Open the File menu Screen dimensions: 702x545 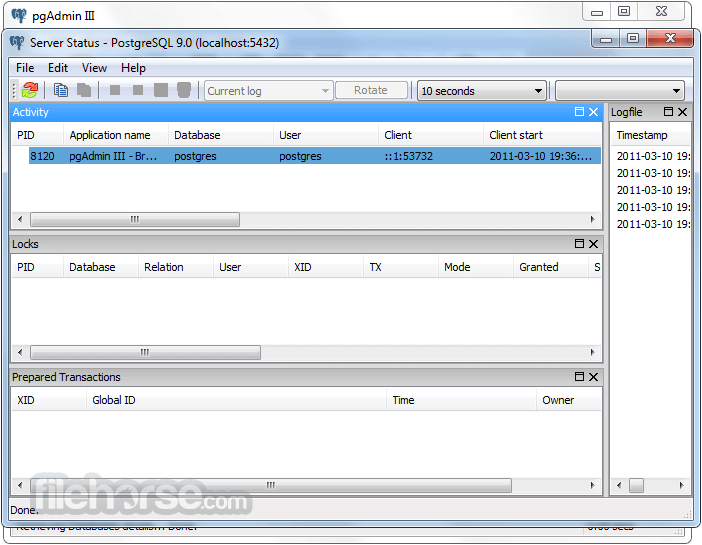[25, 68]
